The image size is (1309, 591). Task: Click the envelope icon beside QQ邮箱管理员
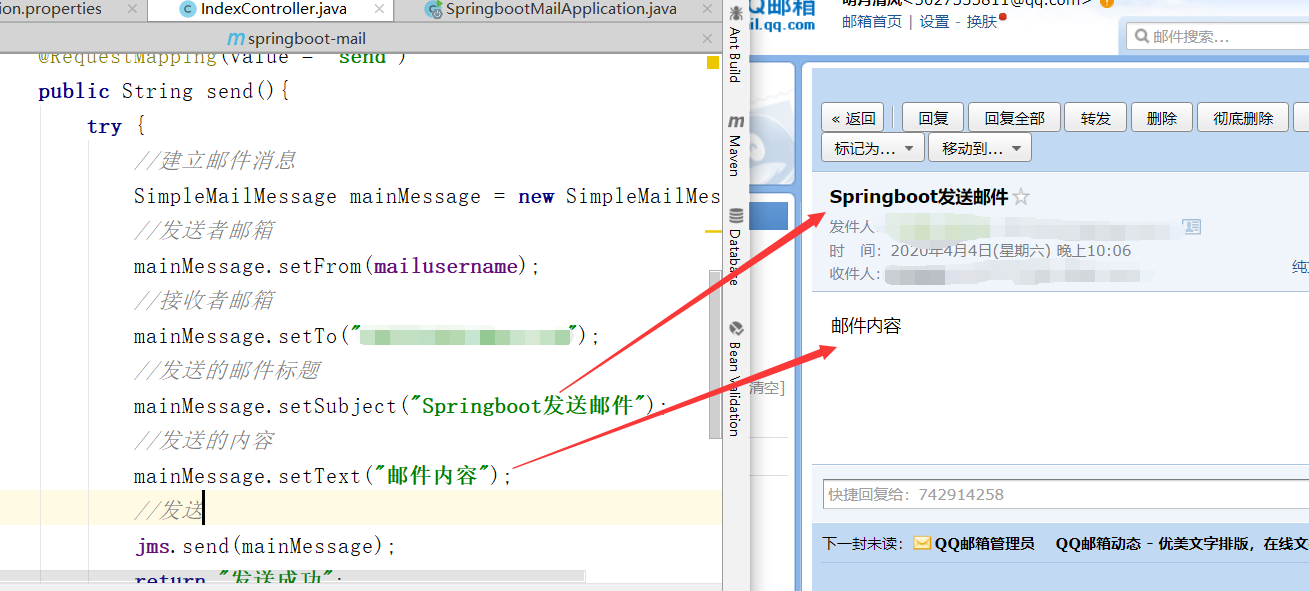(921, 544)
